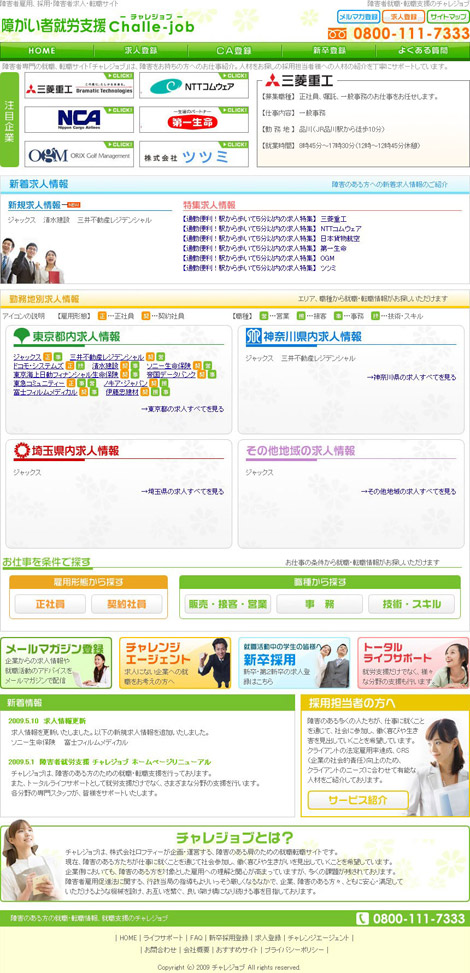Follow the 東京都の求人すべてを見る link
Screen dimensions: 470x973
(x=183, y=409)
